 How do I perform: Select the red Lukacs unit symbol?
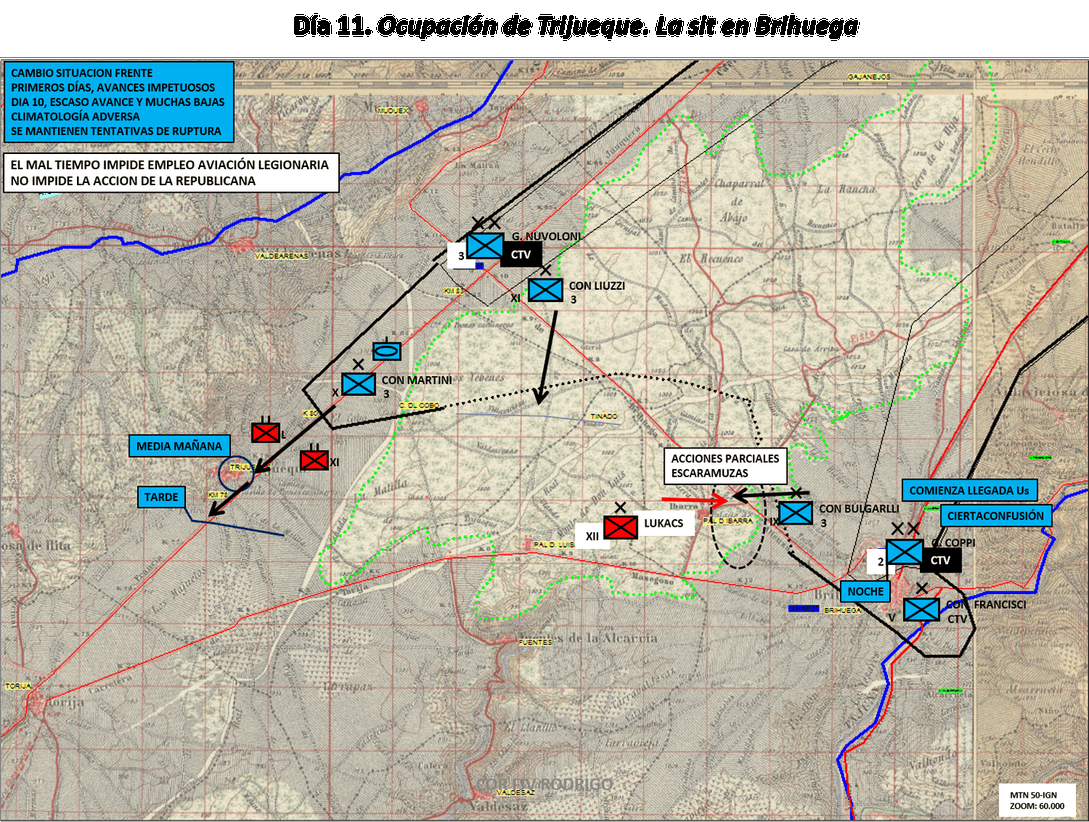click(620, 527)
